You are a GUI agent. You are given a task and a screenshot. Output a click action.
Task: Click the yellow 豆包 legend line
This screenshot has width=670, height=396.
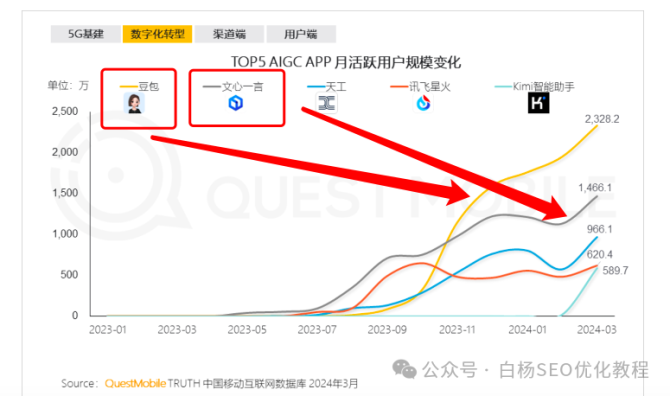point(129,87)
